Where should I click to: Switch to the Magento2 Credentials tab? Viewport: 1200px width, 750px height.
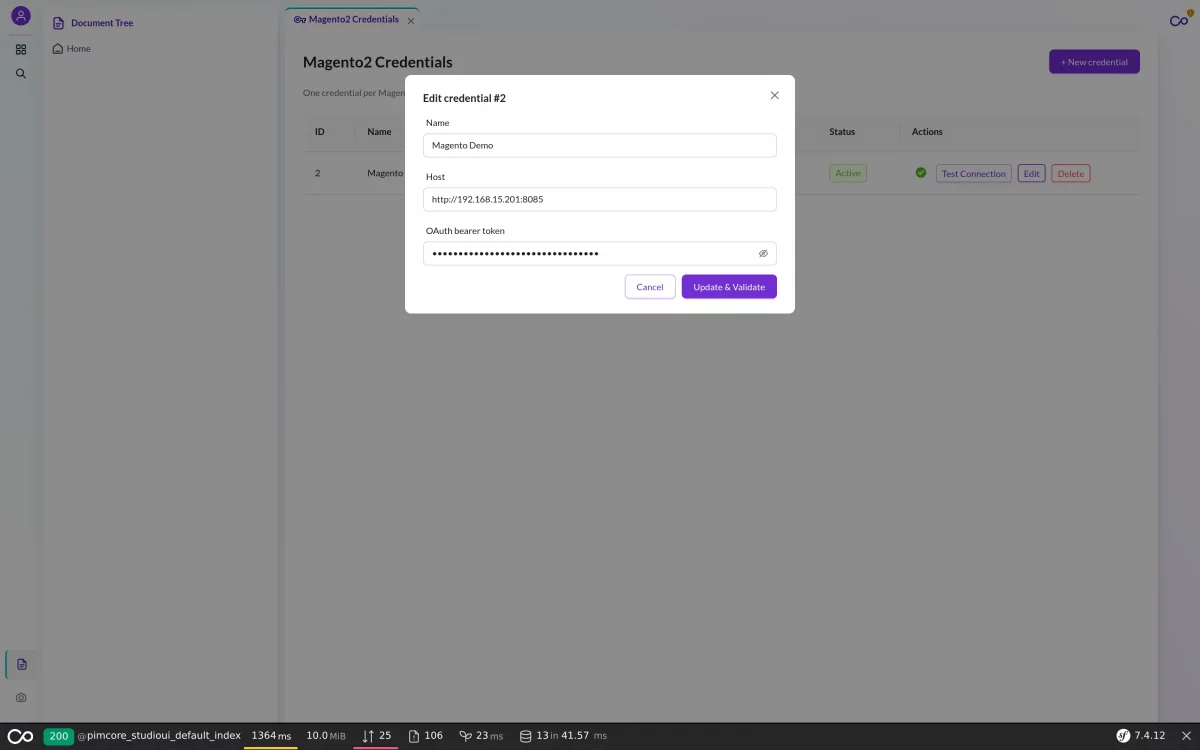(x=346, y=19)
